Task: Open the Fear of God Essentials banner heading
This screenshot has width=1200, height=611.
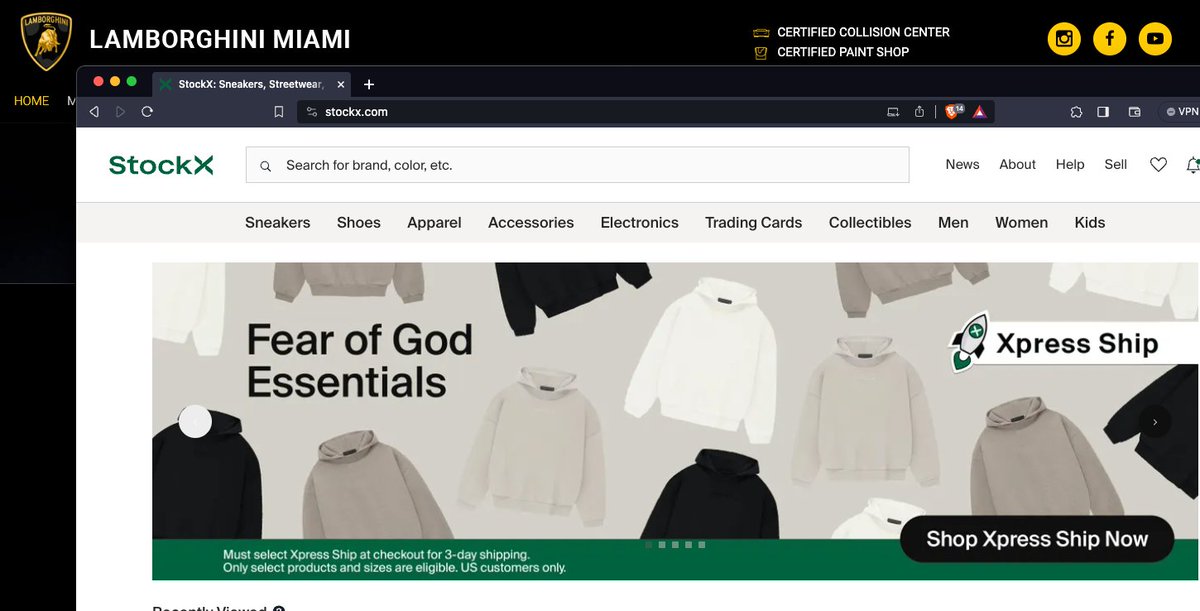Action: point(360,361)
